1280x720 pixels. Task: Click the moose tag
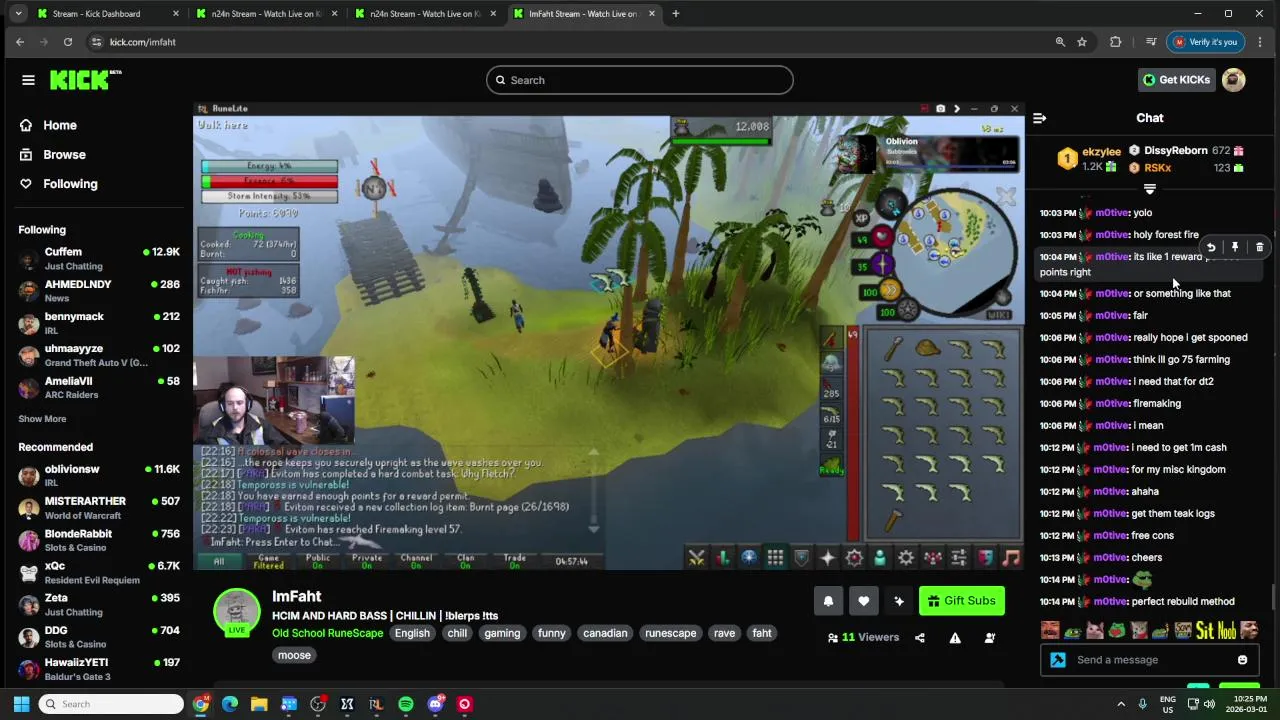pos(294,655)
